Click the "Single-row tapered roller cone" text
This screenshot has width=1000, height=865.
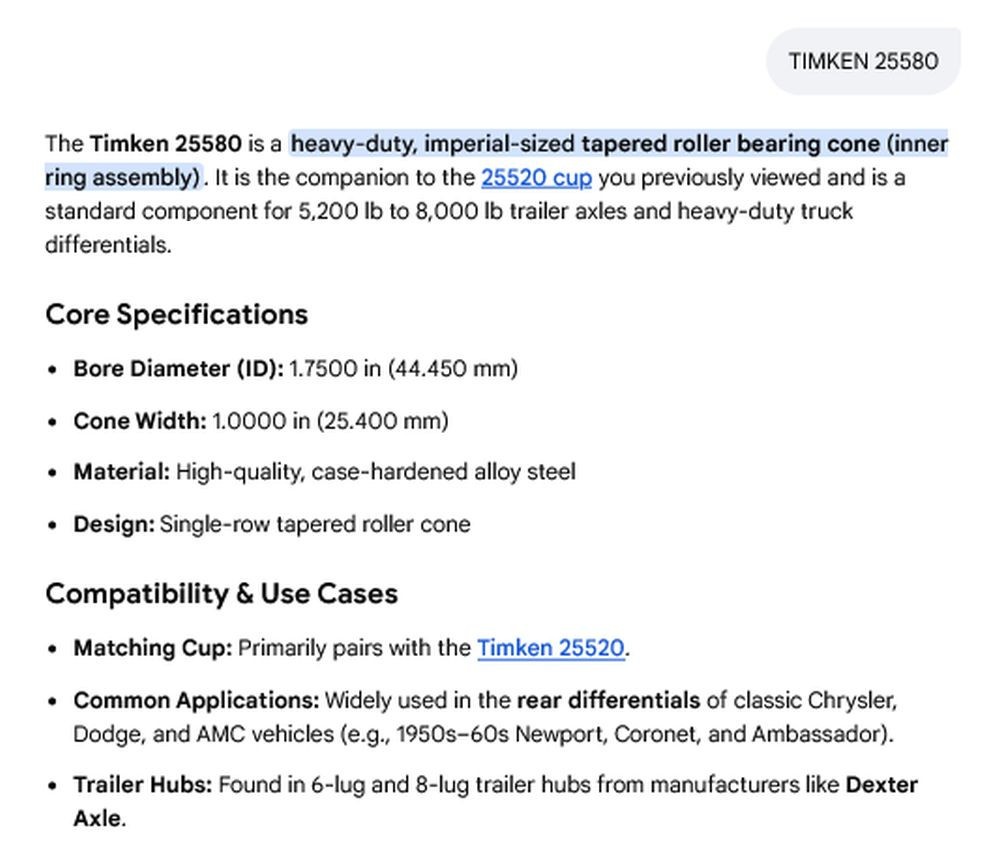click(314, 524)
